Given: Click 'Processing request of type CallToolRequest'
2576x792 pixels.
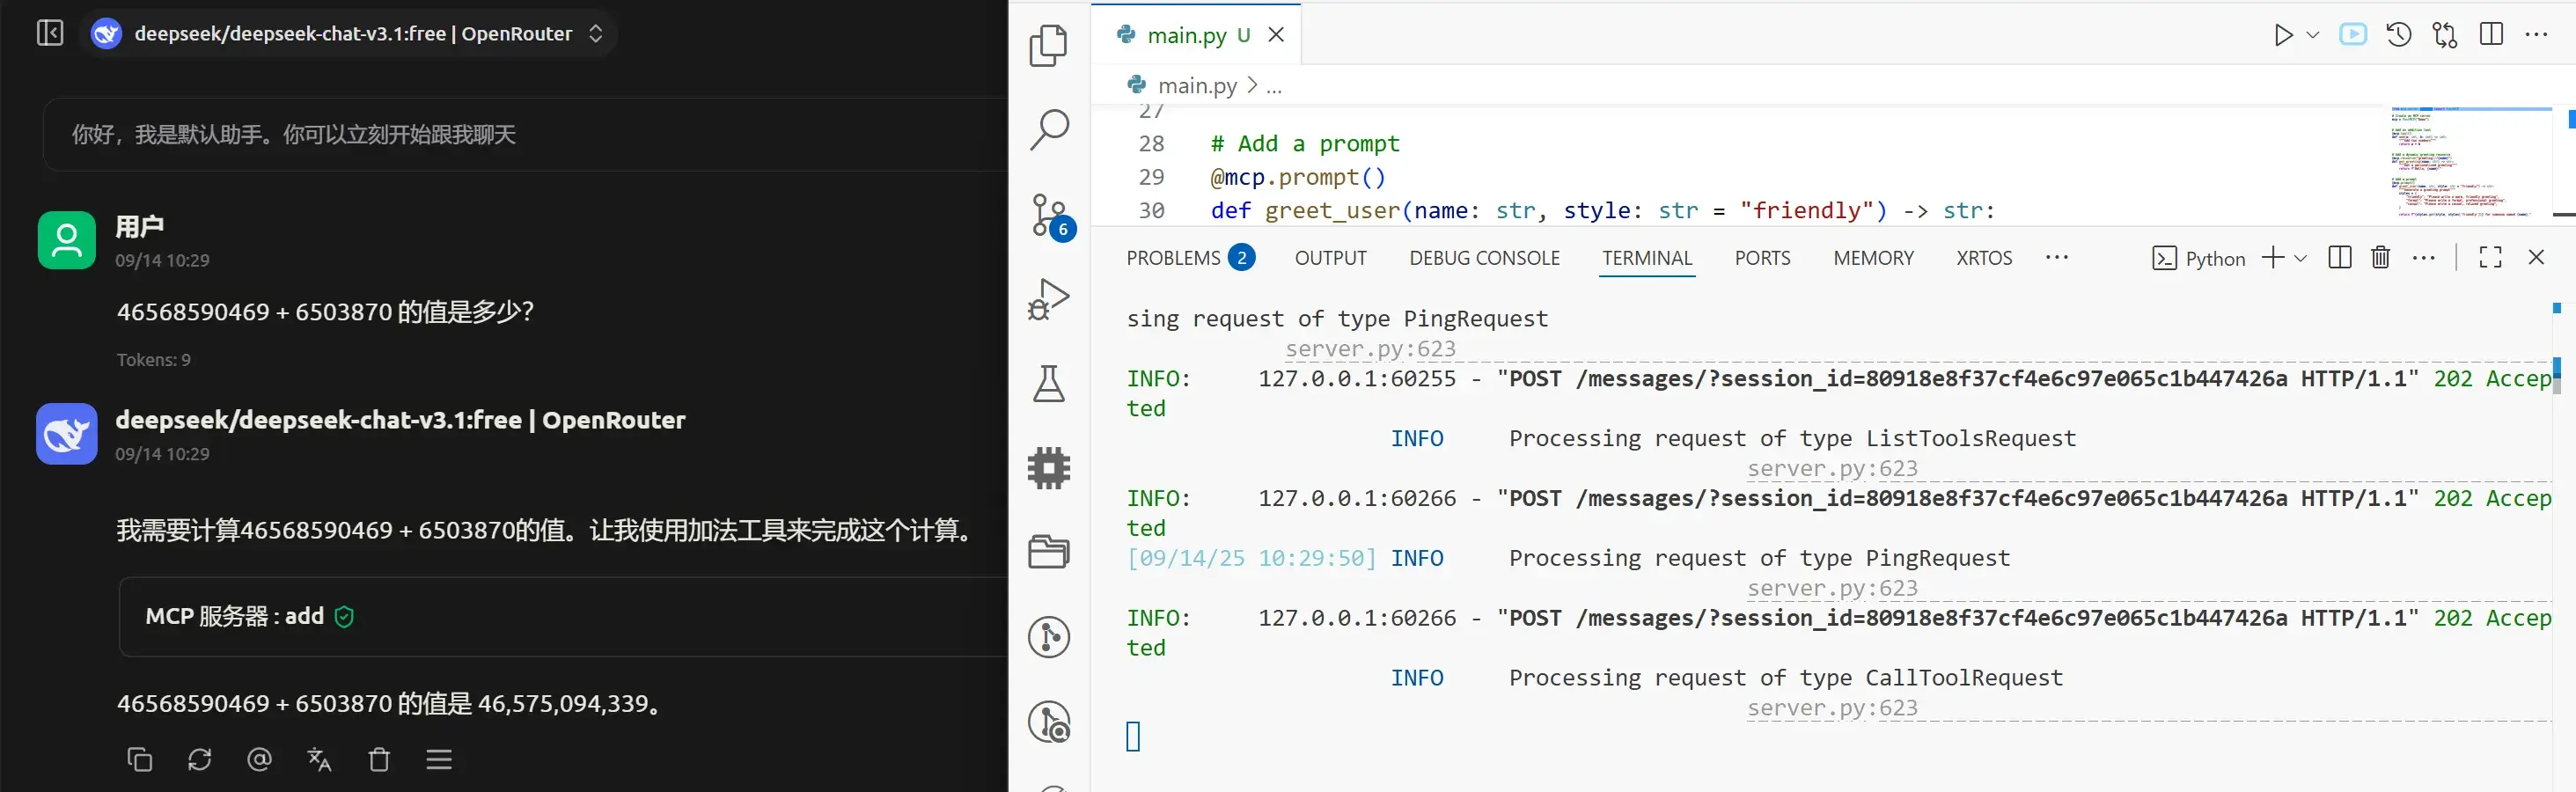Looking at the screenshot, I should (1786, 678).
